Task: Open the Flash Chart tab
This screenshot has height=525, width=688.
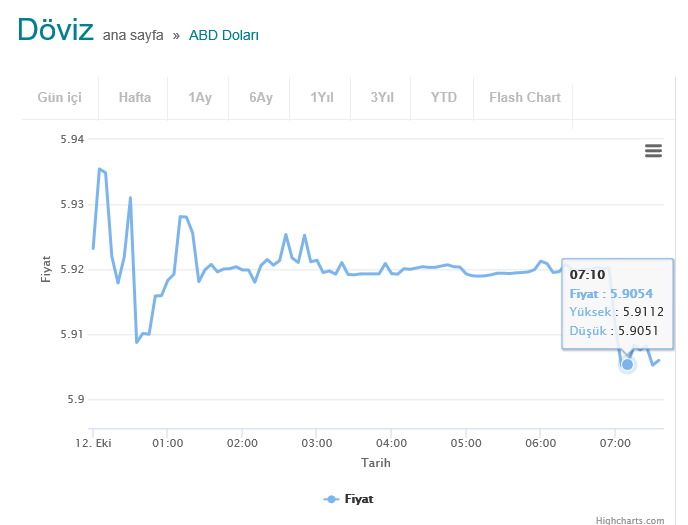Action: [x=525, y=97]
